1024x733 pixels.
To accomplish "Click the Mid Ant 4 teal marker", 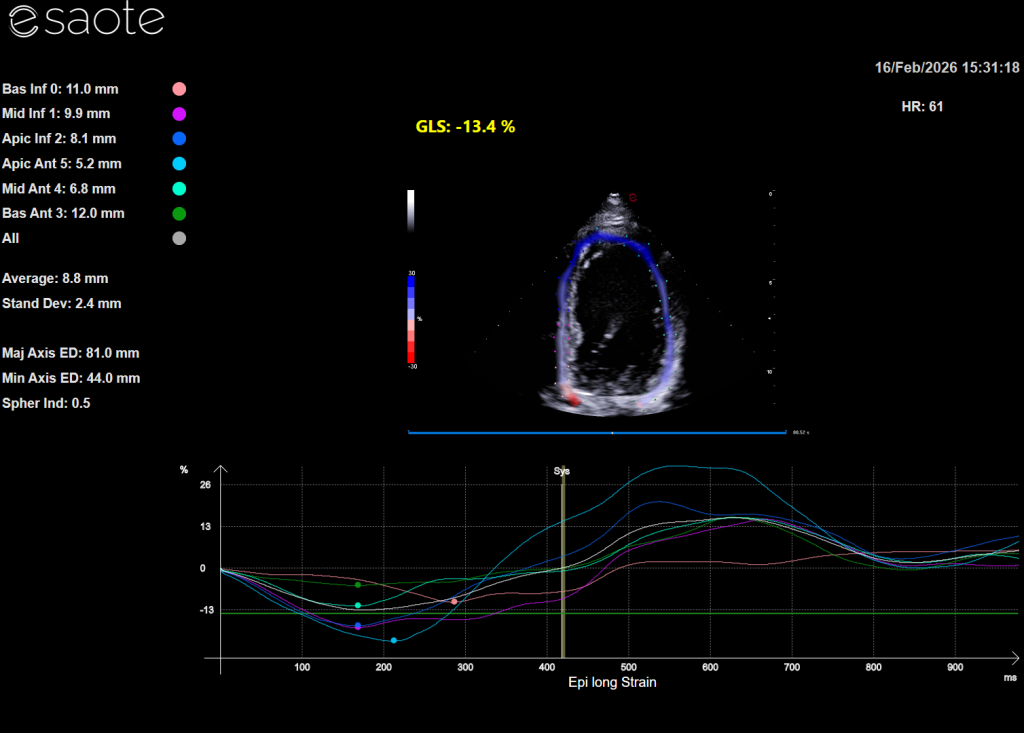I will [x=179, y=188].
